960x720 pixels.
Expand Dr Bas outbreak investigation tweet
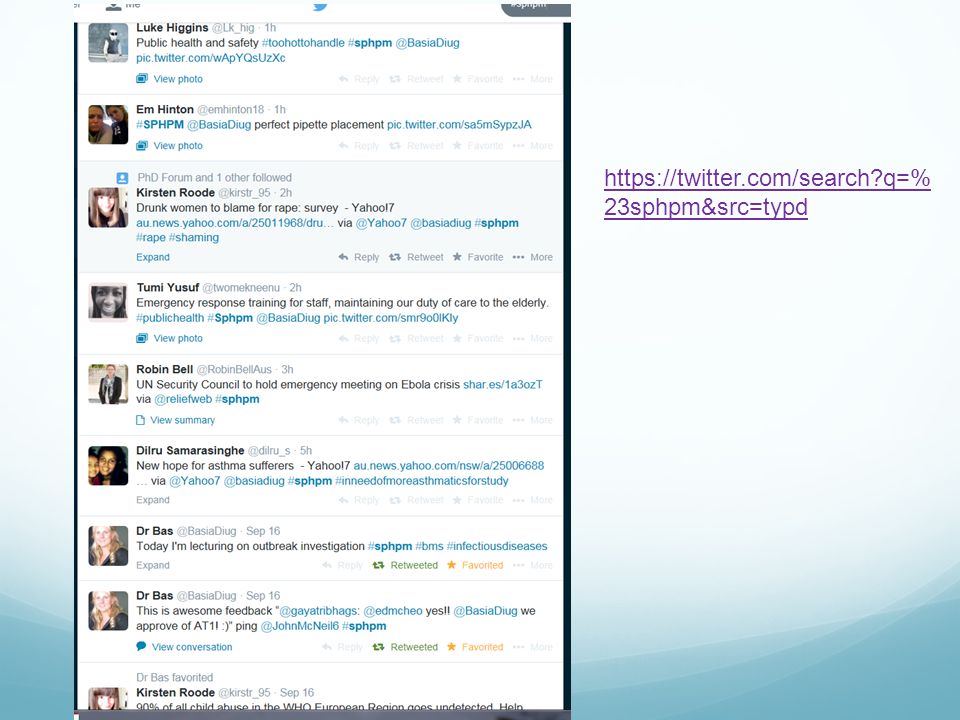point(152,565)
